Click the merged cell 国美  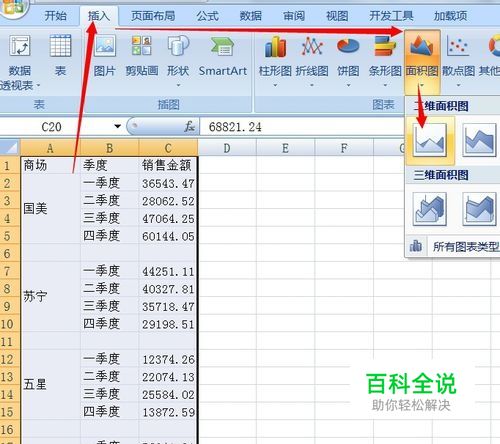50,209
